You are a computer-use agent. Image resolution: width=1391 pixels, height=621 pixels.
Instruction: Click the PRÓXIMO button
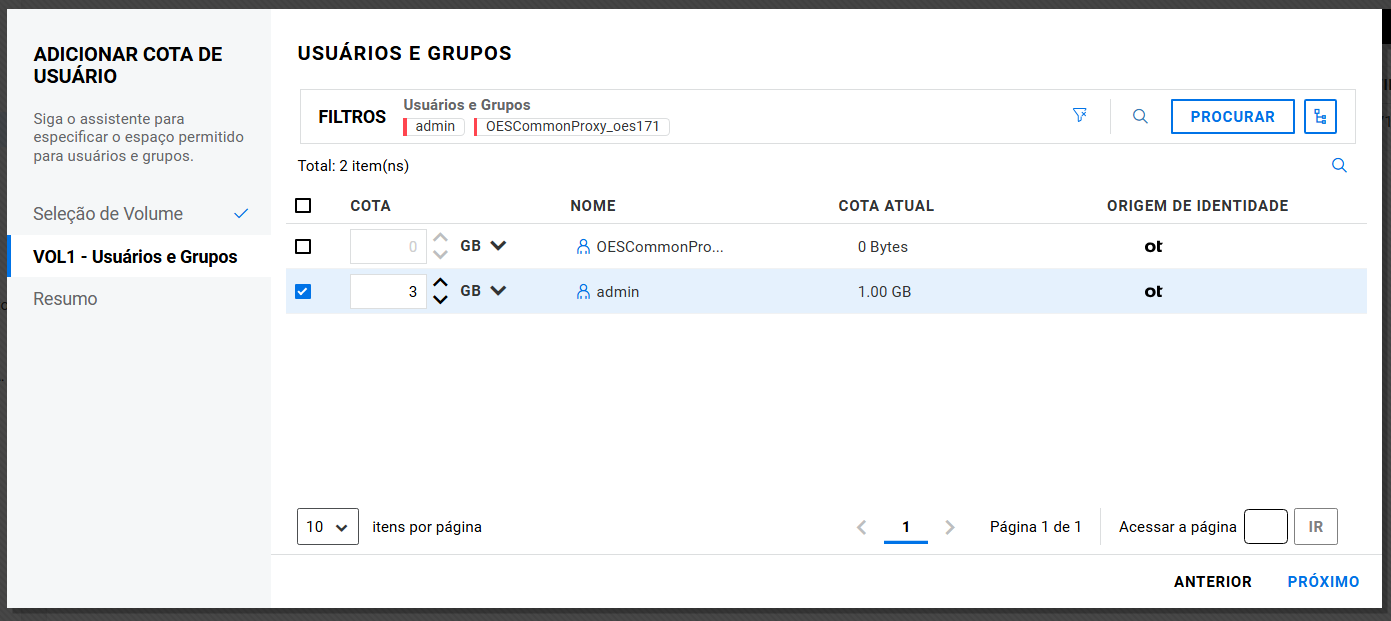pos(1323,582)
